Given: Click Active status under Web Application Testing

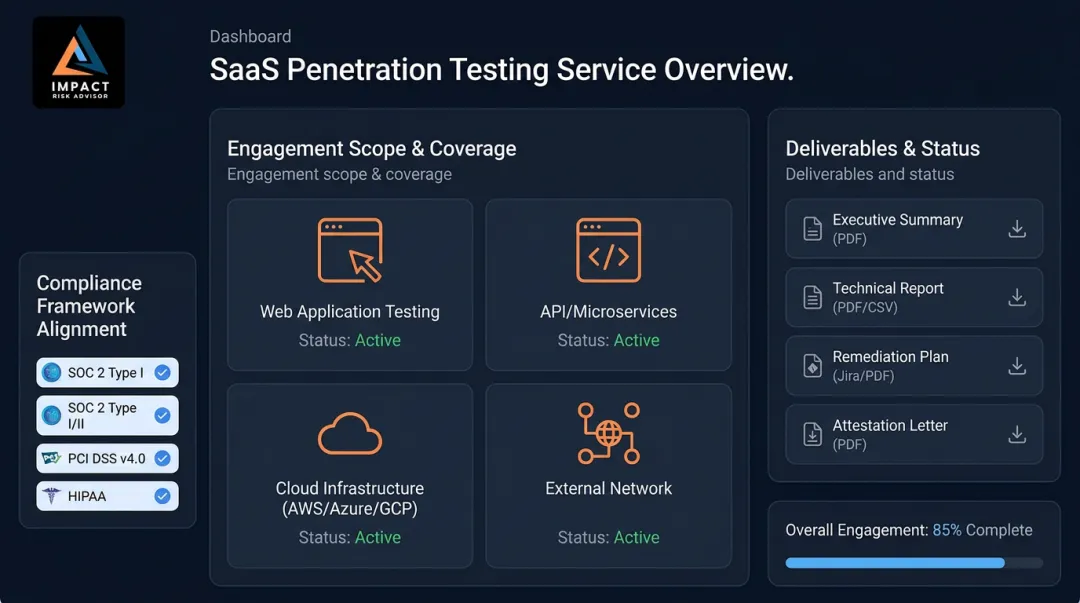Looking at the screenshot, I should [x=377, y=340].
